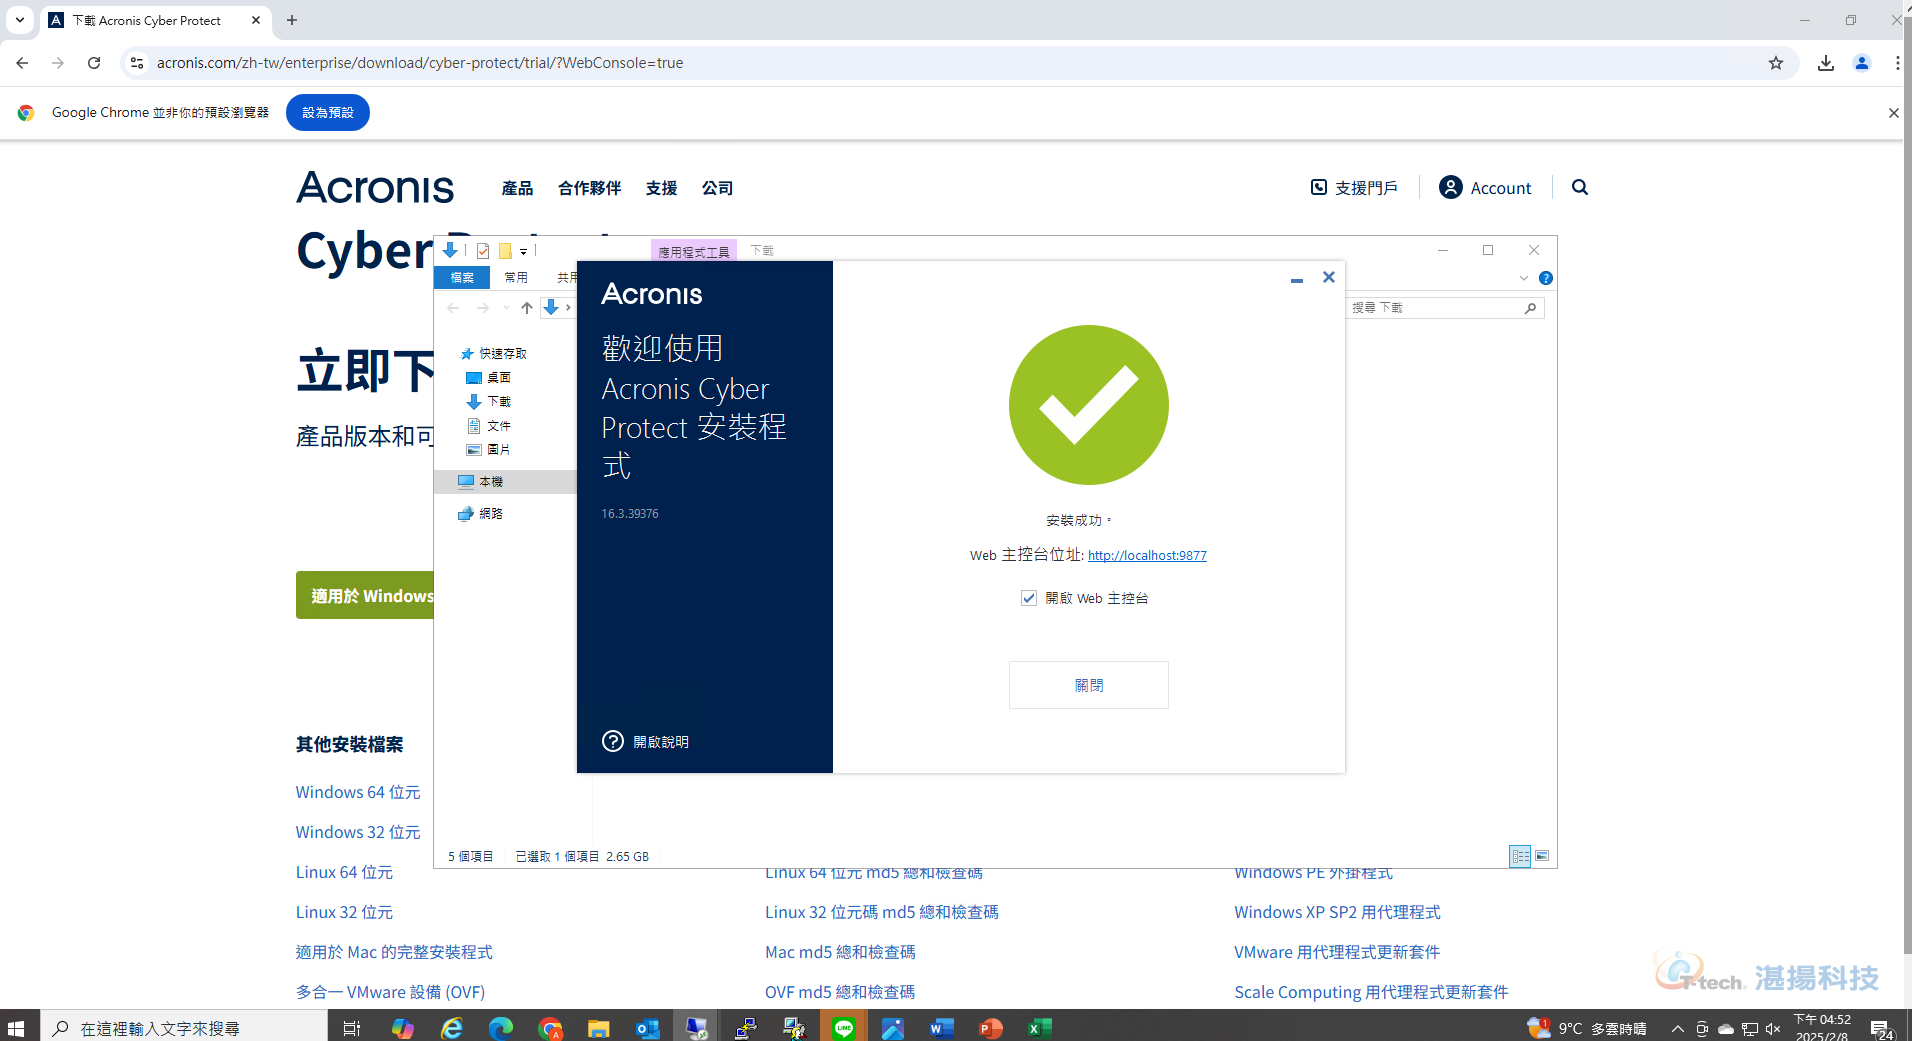The height and width of the screenshot is (1041, 1912).
Task: Select 桌面 in the navigation pane
Action: (498, 377)
